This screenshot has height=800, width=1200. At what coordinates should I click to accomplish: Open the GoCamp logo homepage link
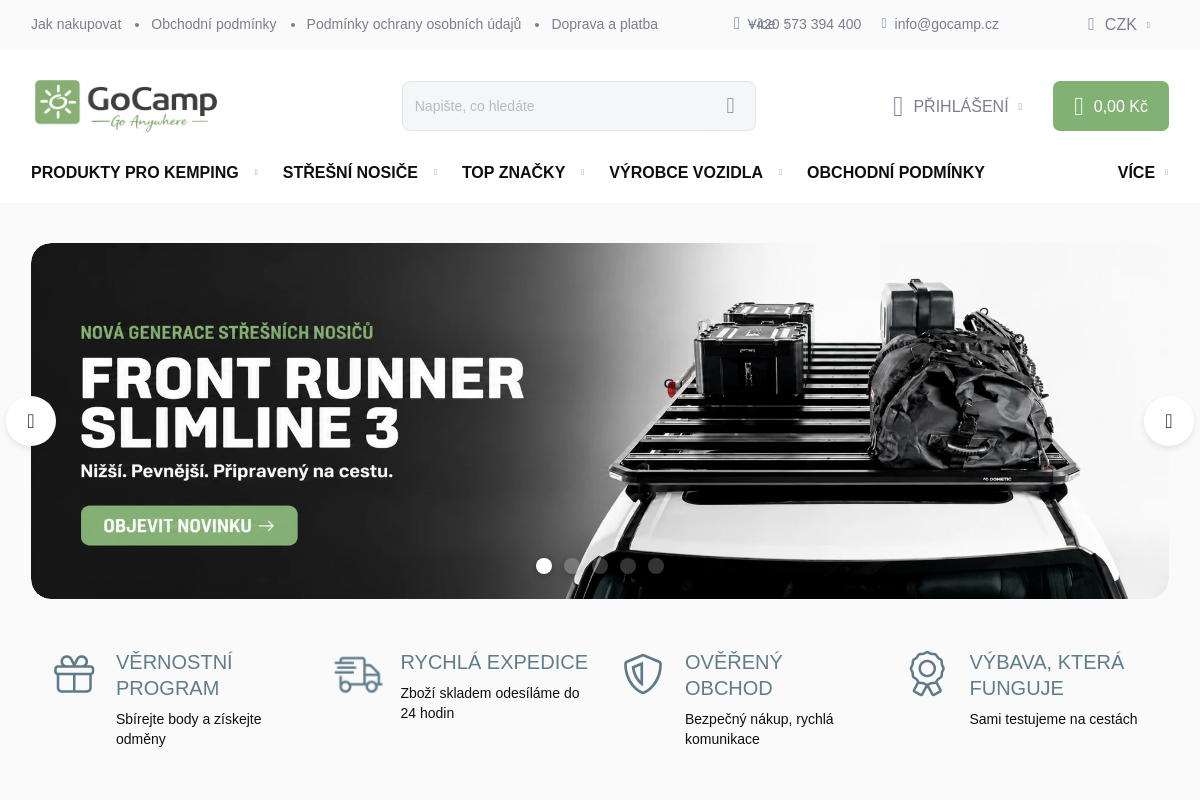(126, 106)
